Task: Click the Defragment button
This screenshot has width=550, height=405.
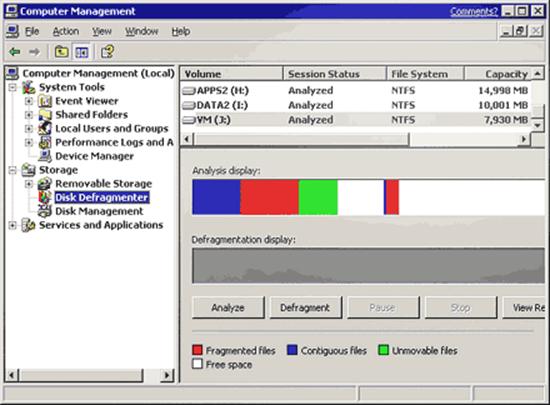Action: pyautogui.click(x=305, y=308)
